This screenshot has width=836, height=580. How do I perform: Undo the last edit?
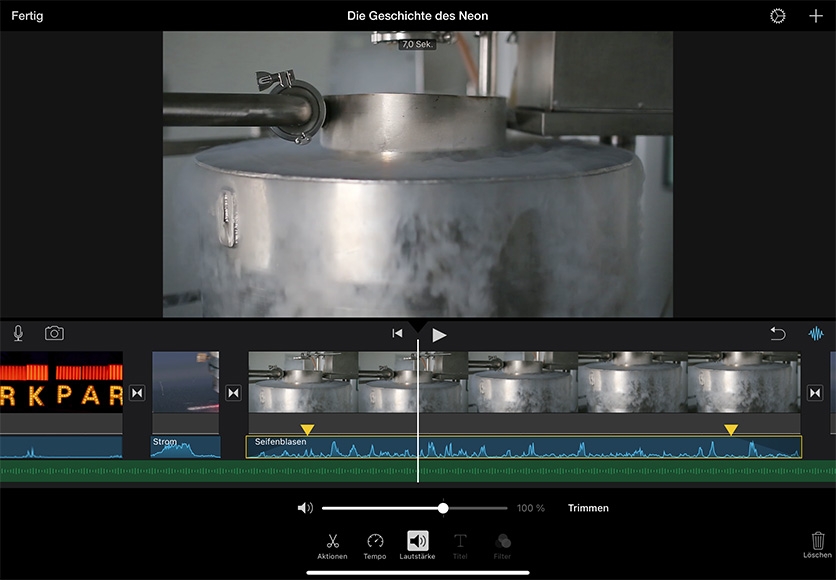(x=778, y=334)
